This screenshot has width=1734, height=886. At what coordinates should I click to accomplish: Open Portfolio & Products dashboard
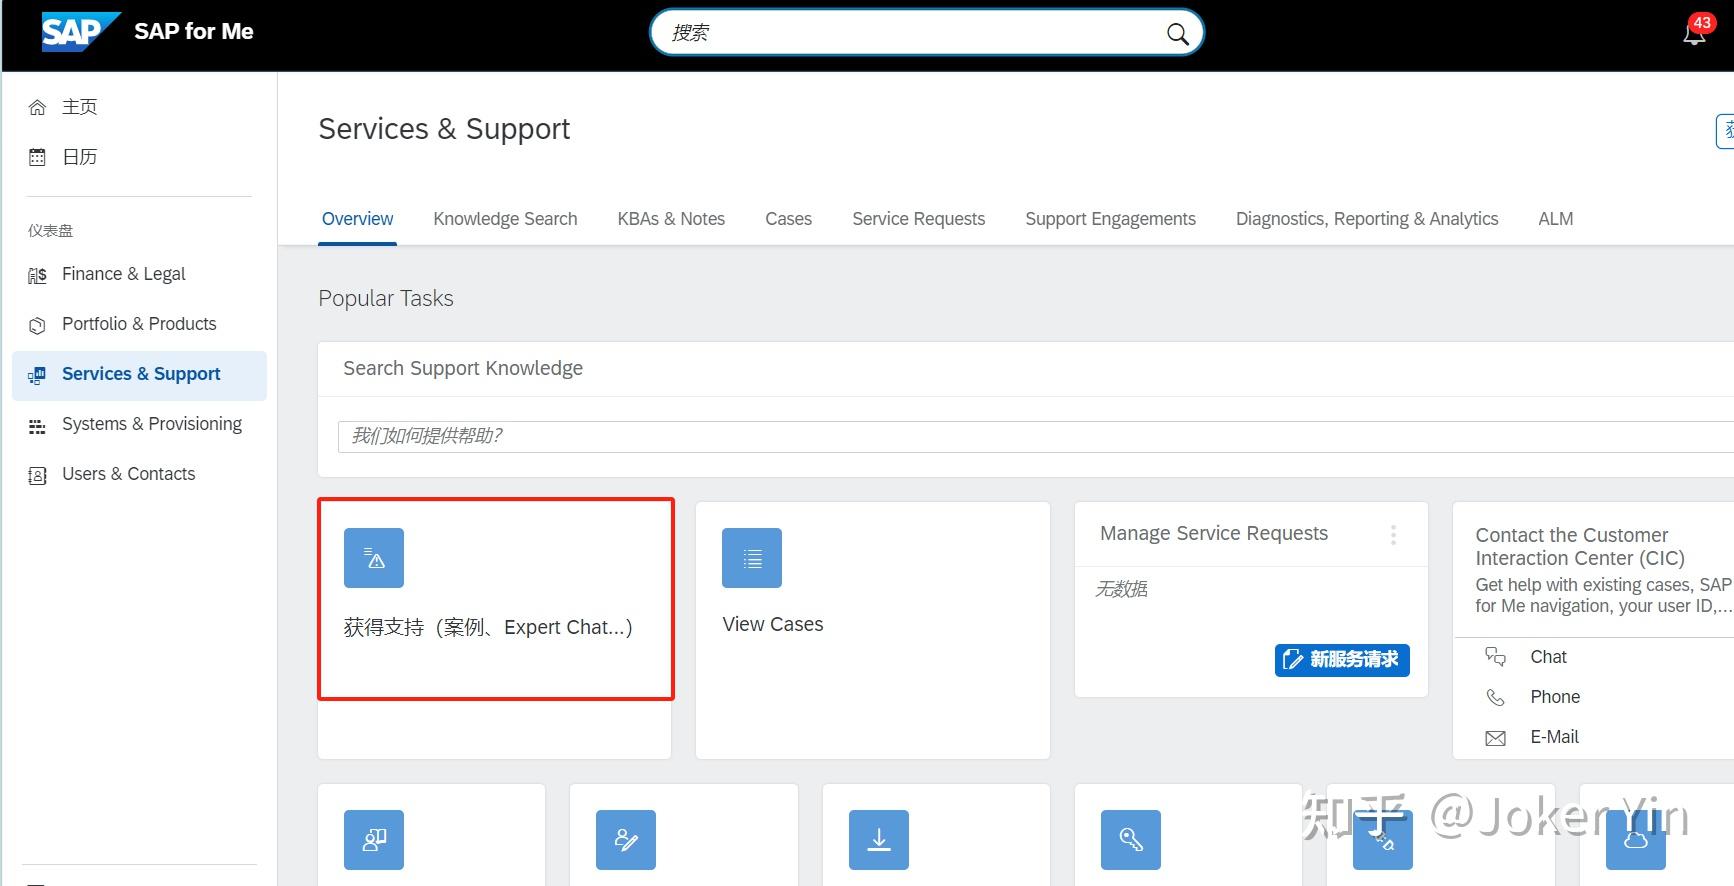(140, 324)
